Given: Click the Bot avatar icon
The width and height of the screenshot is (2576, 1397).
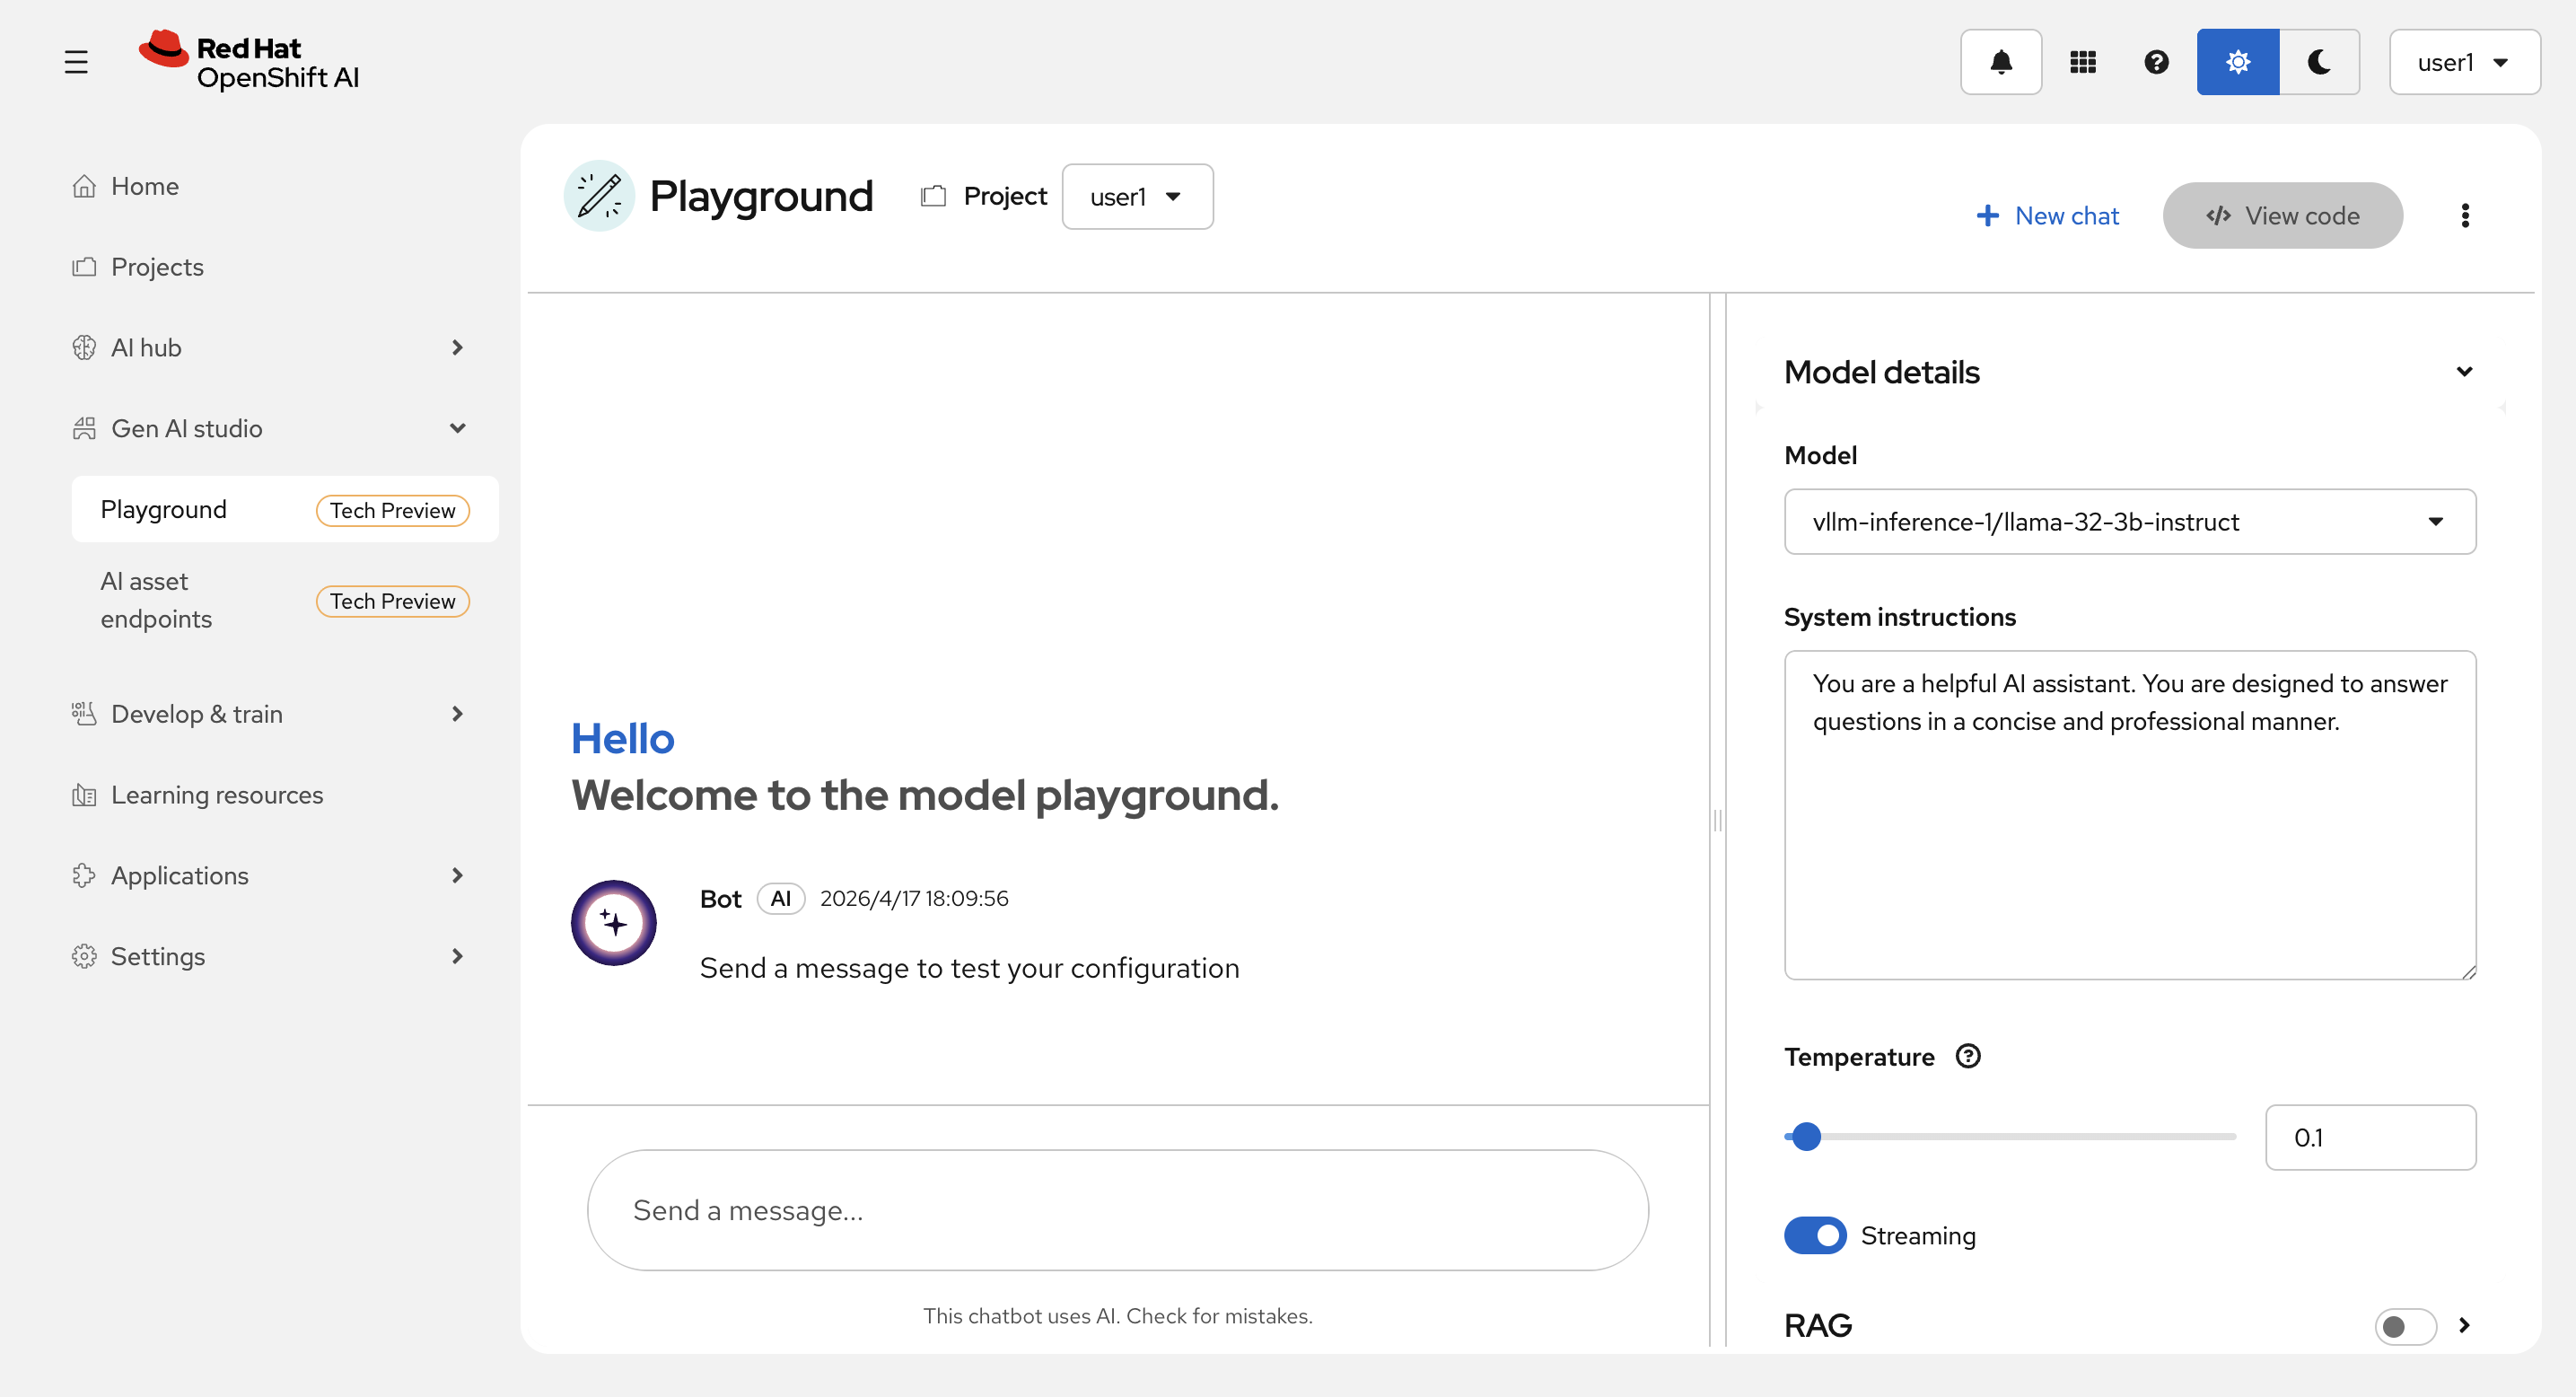Looking at the screenshot, I should pos(613,922).
